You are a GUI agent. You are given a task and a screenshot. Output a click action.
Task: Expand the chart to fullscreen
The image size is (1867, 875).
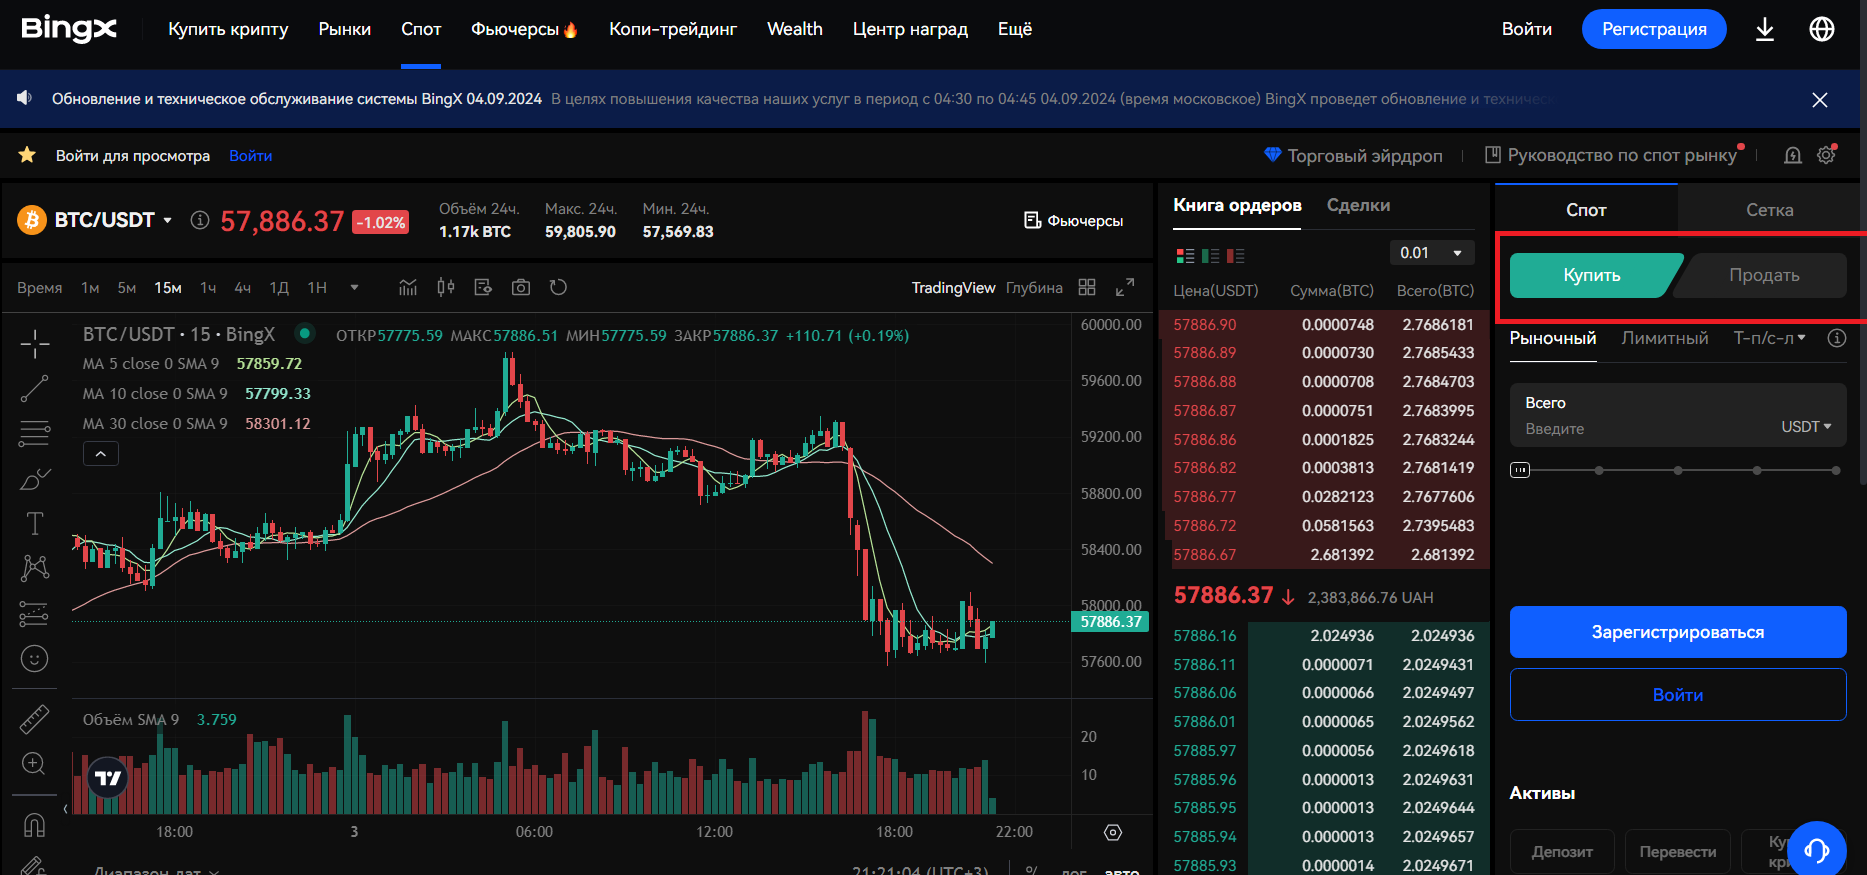[1125, 288]
